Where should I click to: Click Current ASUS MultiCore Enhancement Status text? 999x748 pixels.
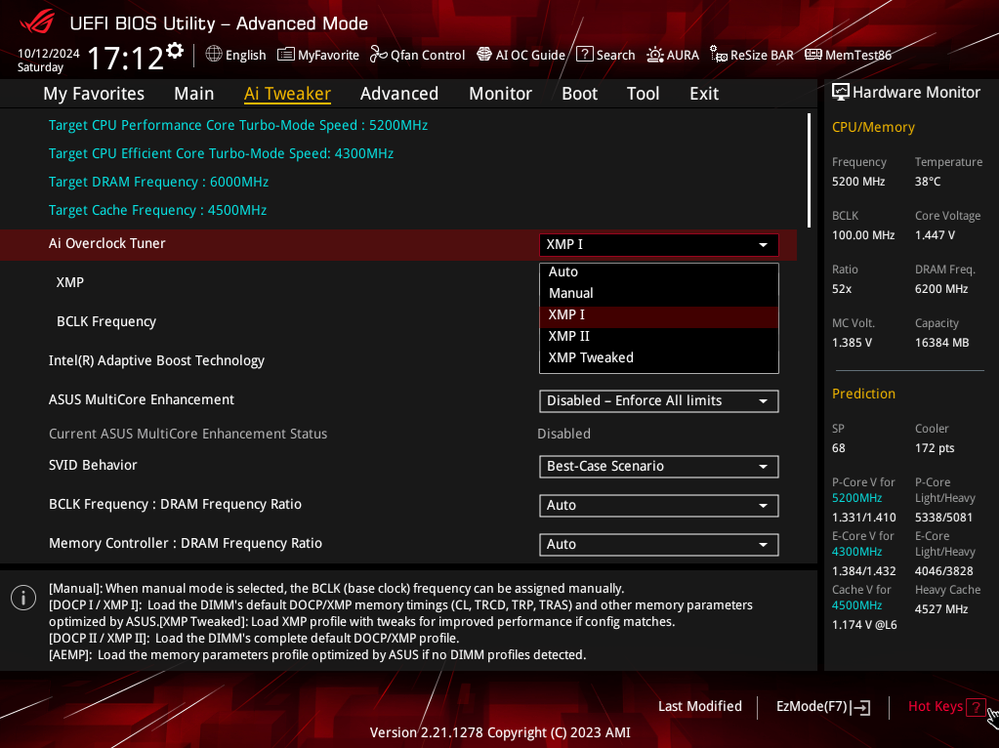pyautogui.click(x=188, y=434)
